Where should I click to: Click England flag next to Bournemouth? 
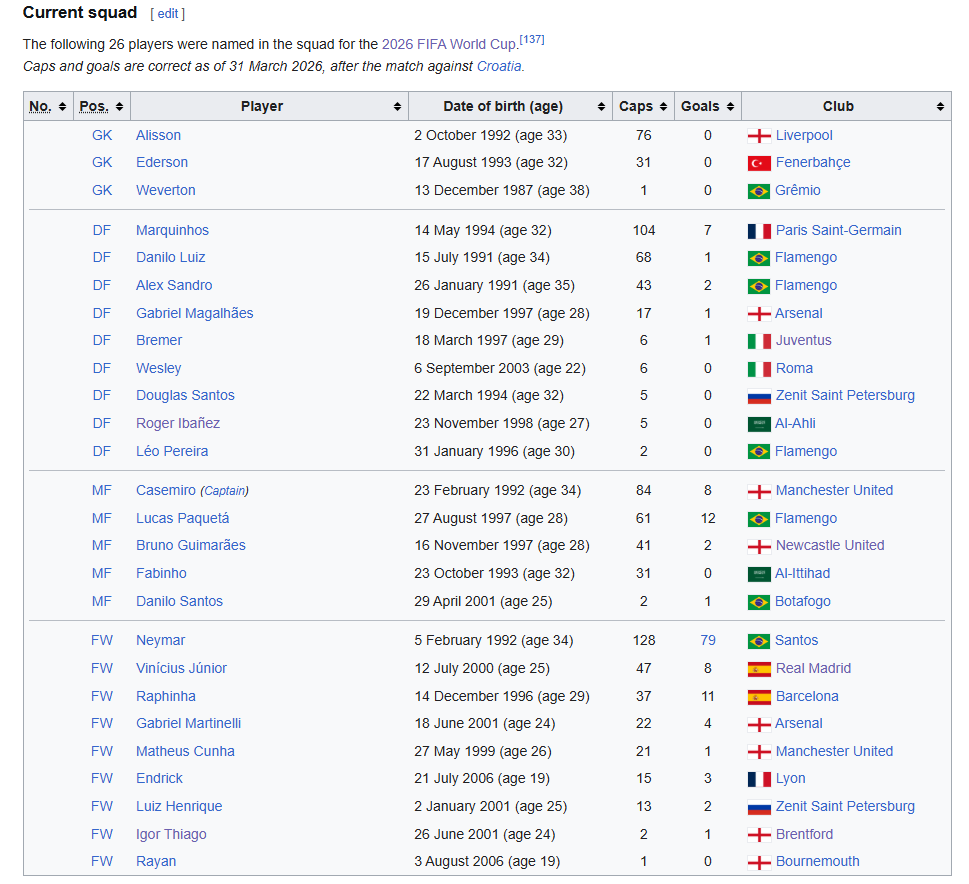(x=759, y=862)
